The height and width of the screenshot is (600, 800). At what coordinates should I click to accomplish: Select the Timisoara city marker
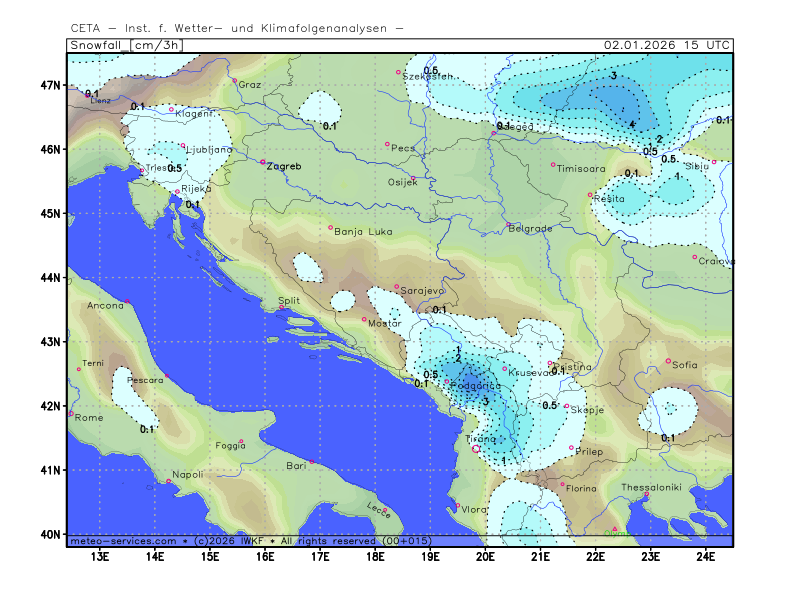(553, 165)
